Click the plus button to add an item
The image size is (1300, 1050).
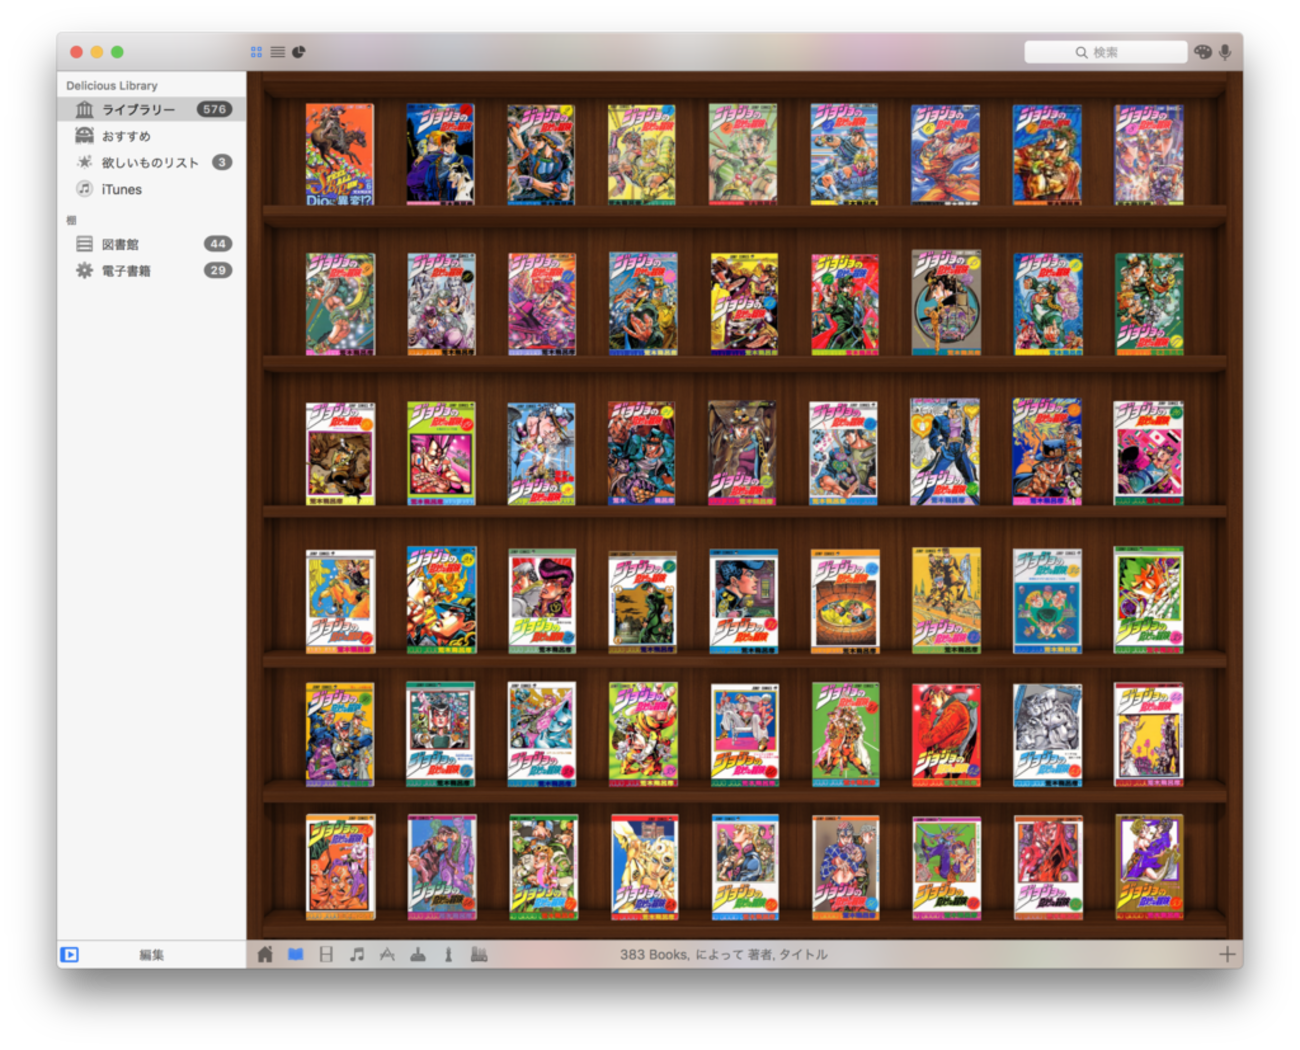(1227, 954)
